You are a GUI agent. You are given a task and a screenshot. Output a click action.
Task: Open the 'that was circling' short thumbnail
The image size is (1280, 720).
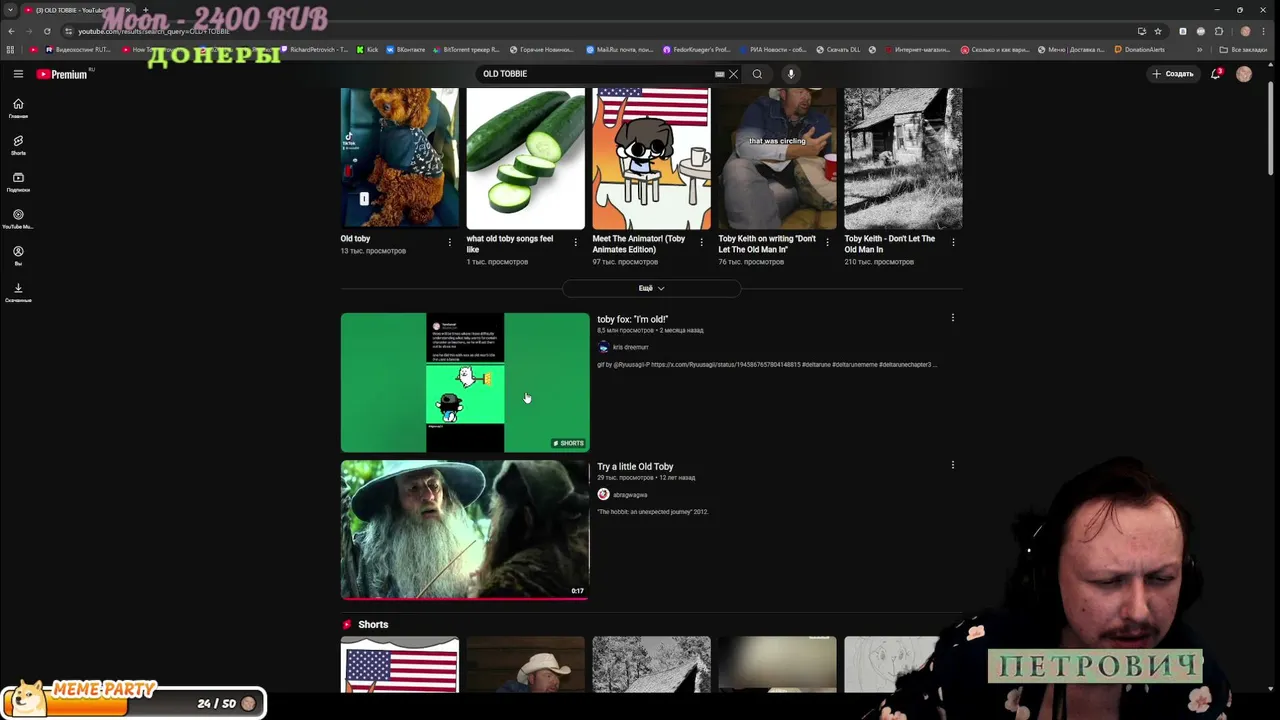click(777, 158)
